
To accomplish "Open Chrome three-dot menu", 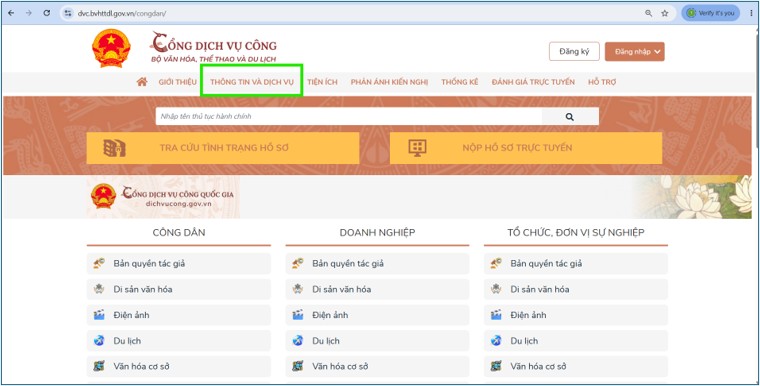I will 751,13.
